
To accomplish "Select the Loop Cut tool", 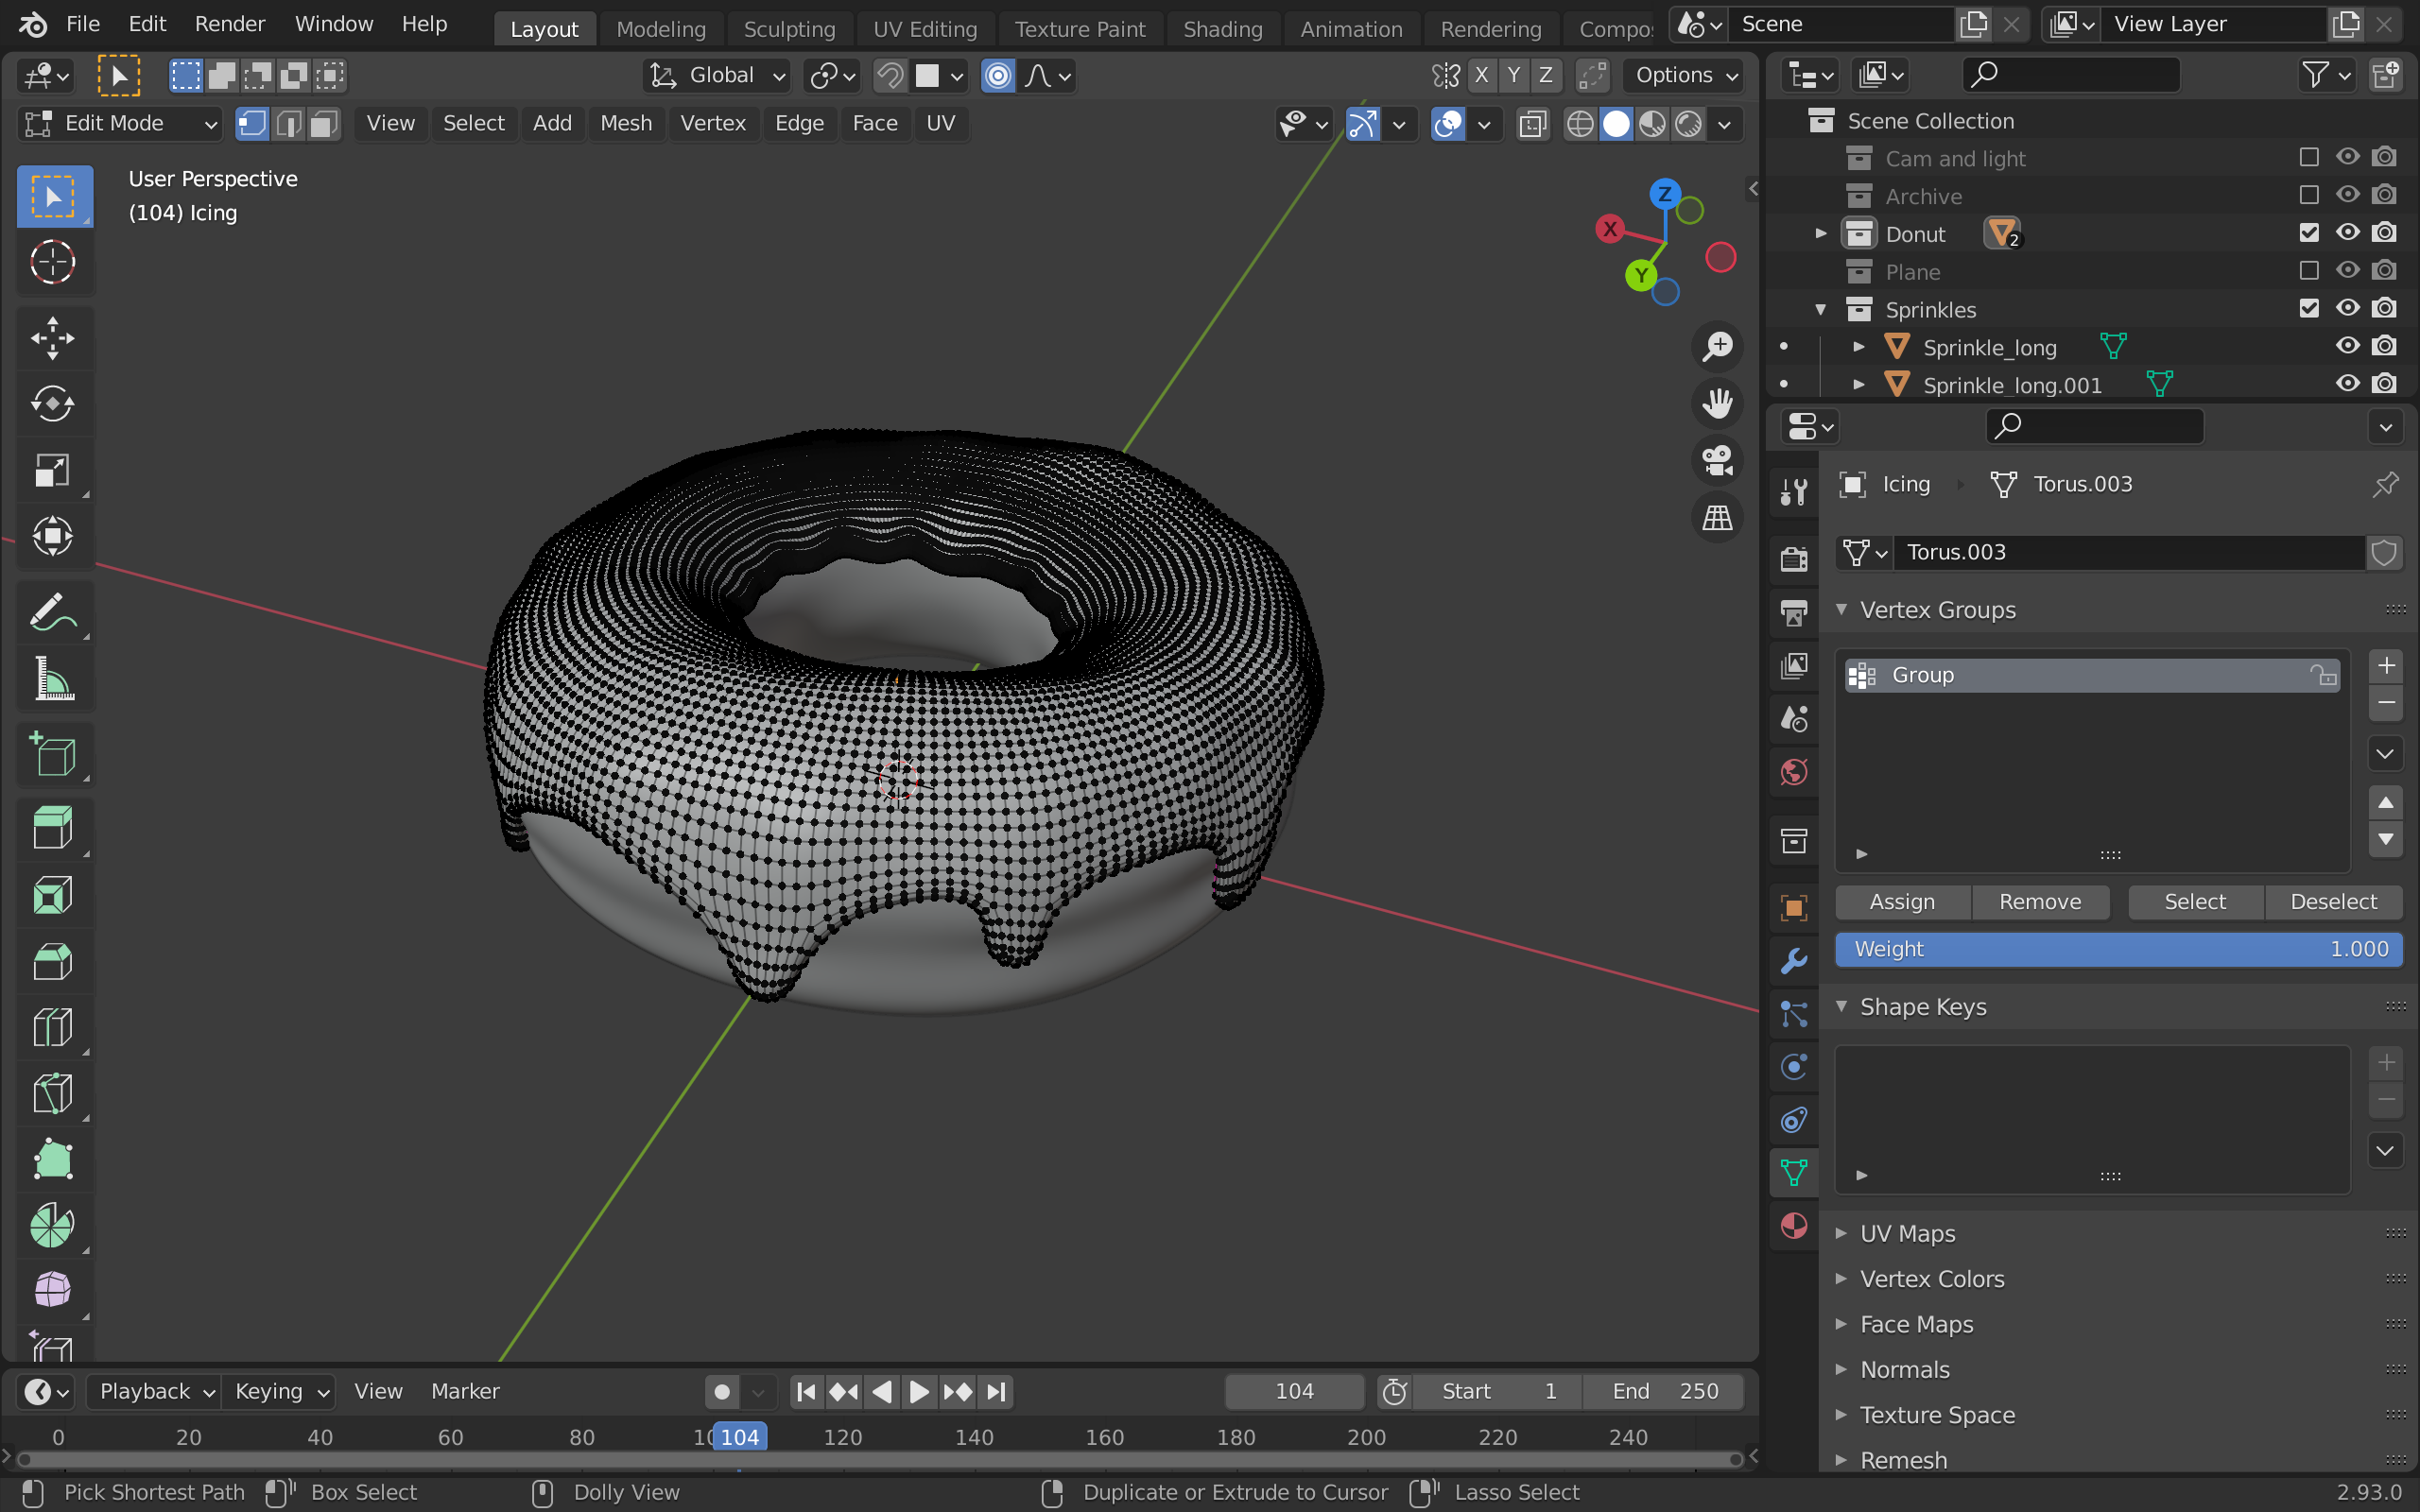I will (x=53, y=1027).
